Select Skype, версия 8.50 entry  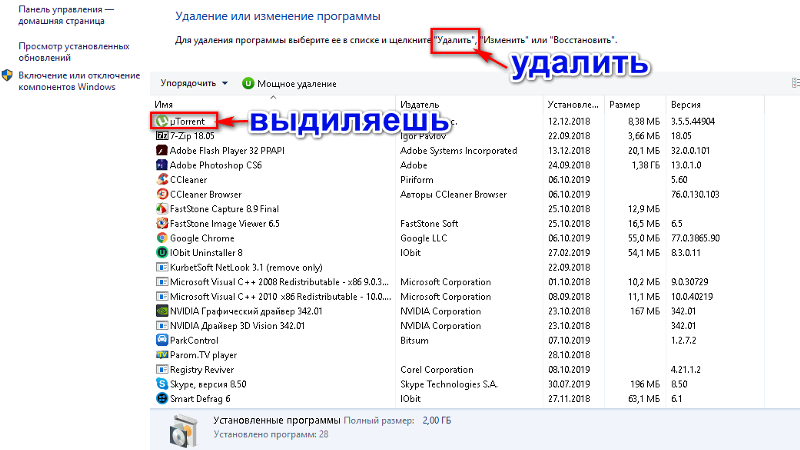click(208, 384)
